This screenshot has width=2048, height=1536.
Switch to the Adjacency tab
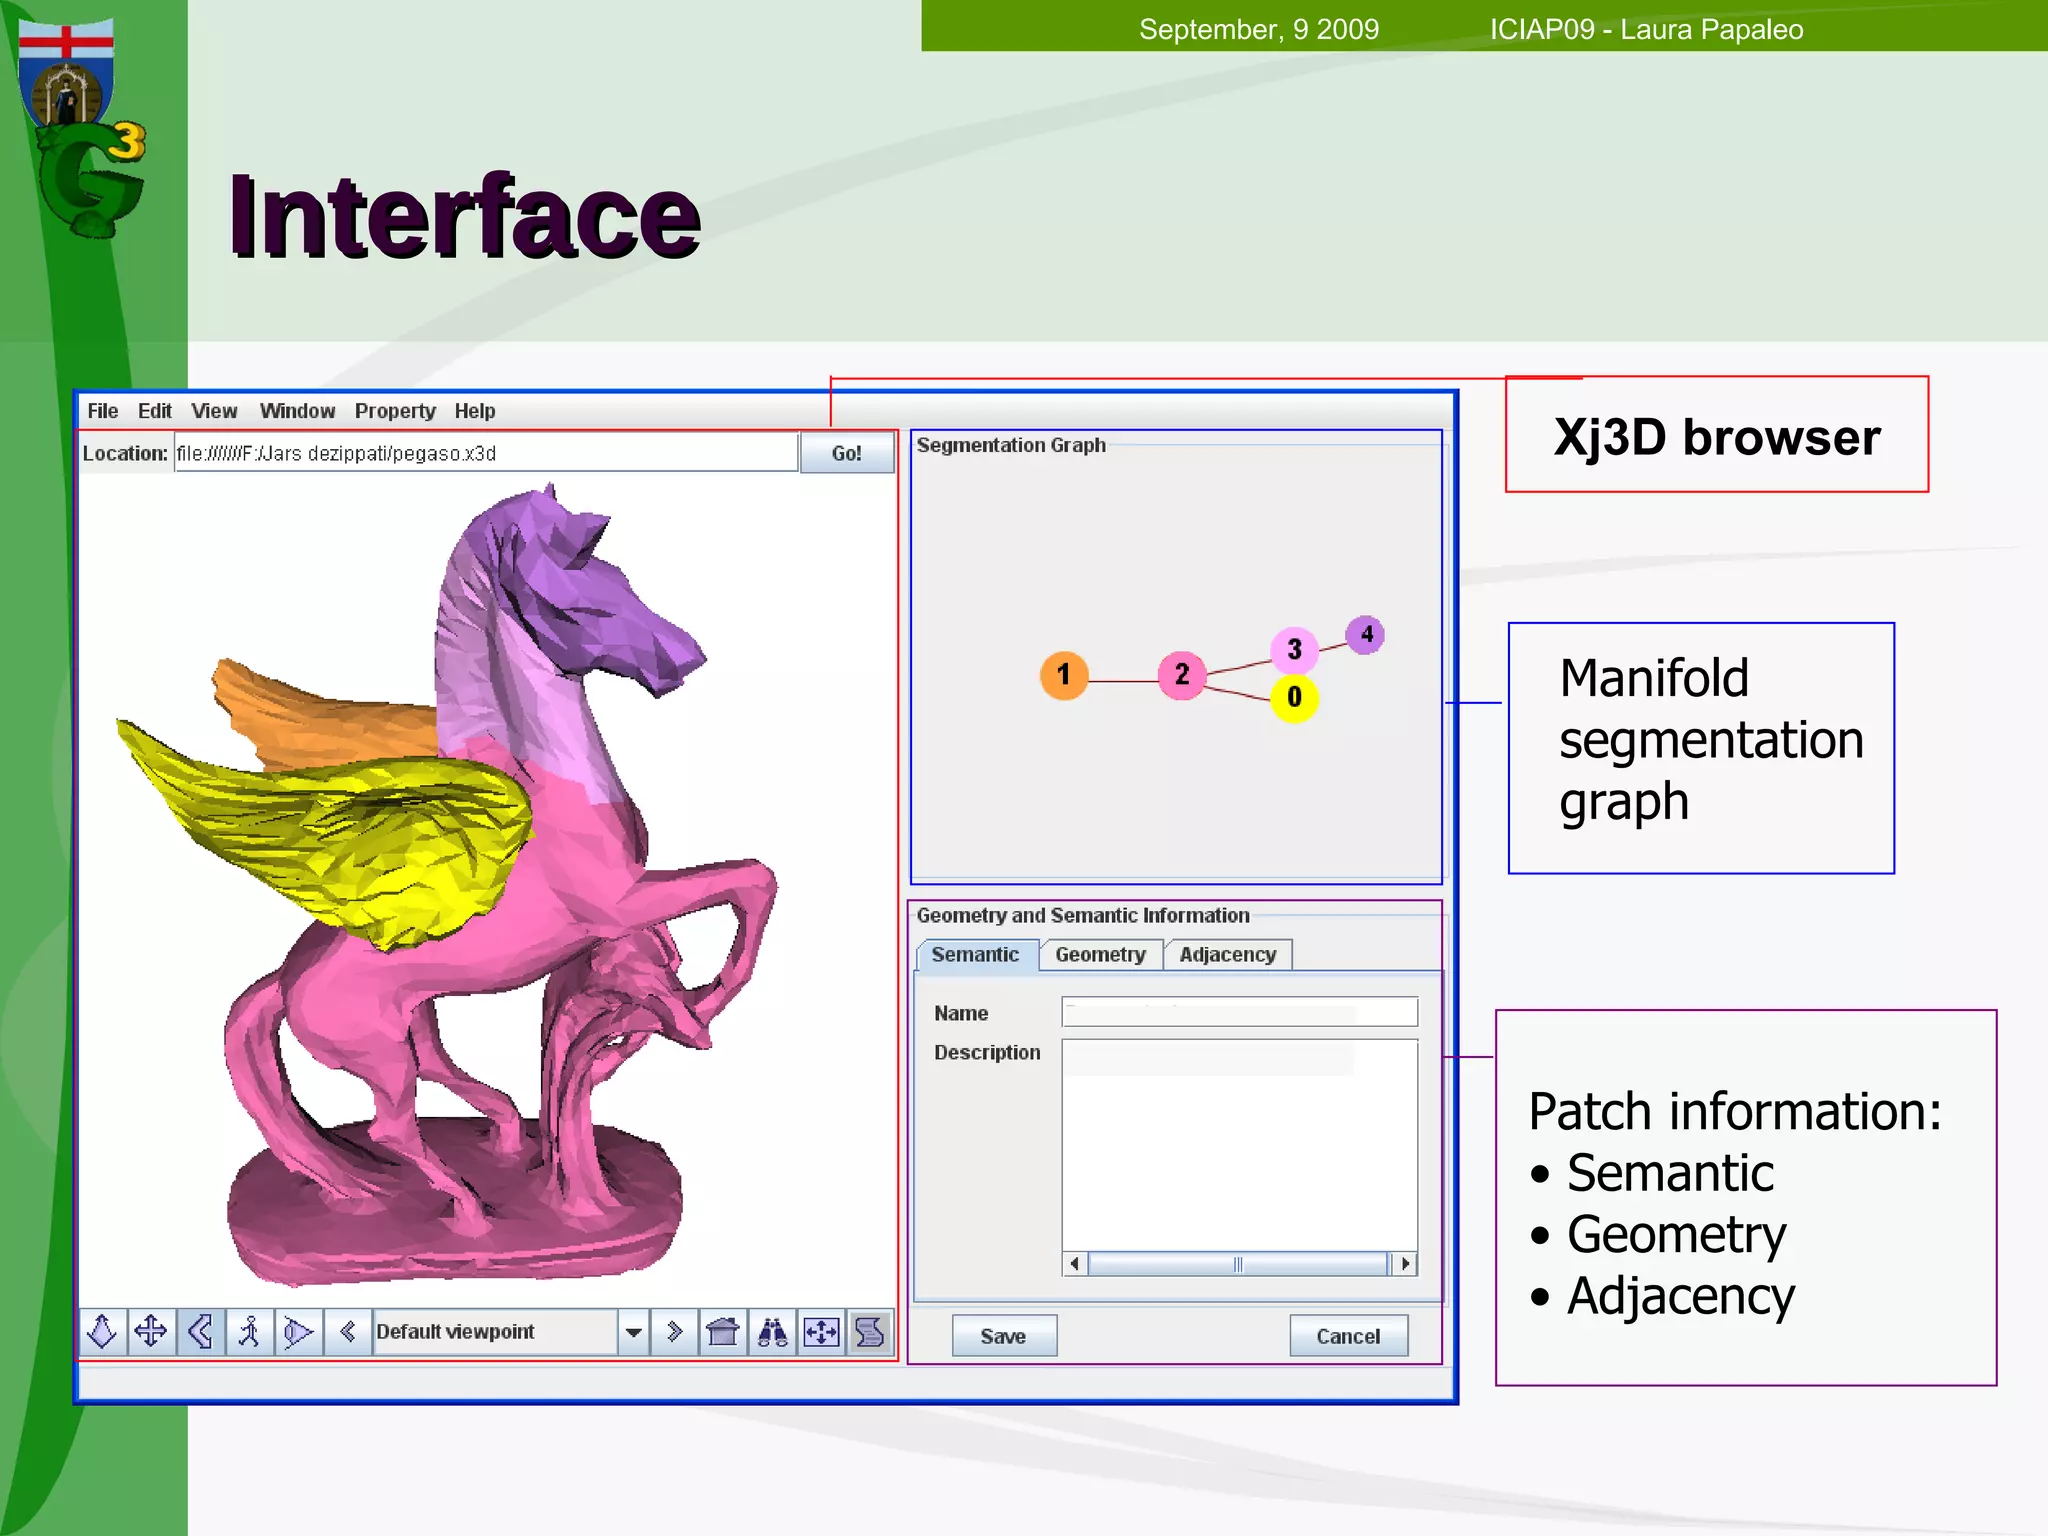[1228, 955]
